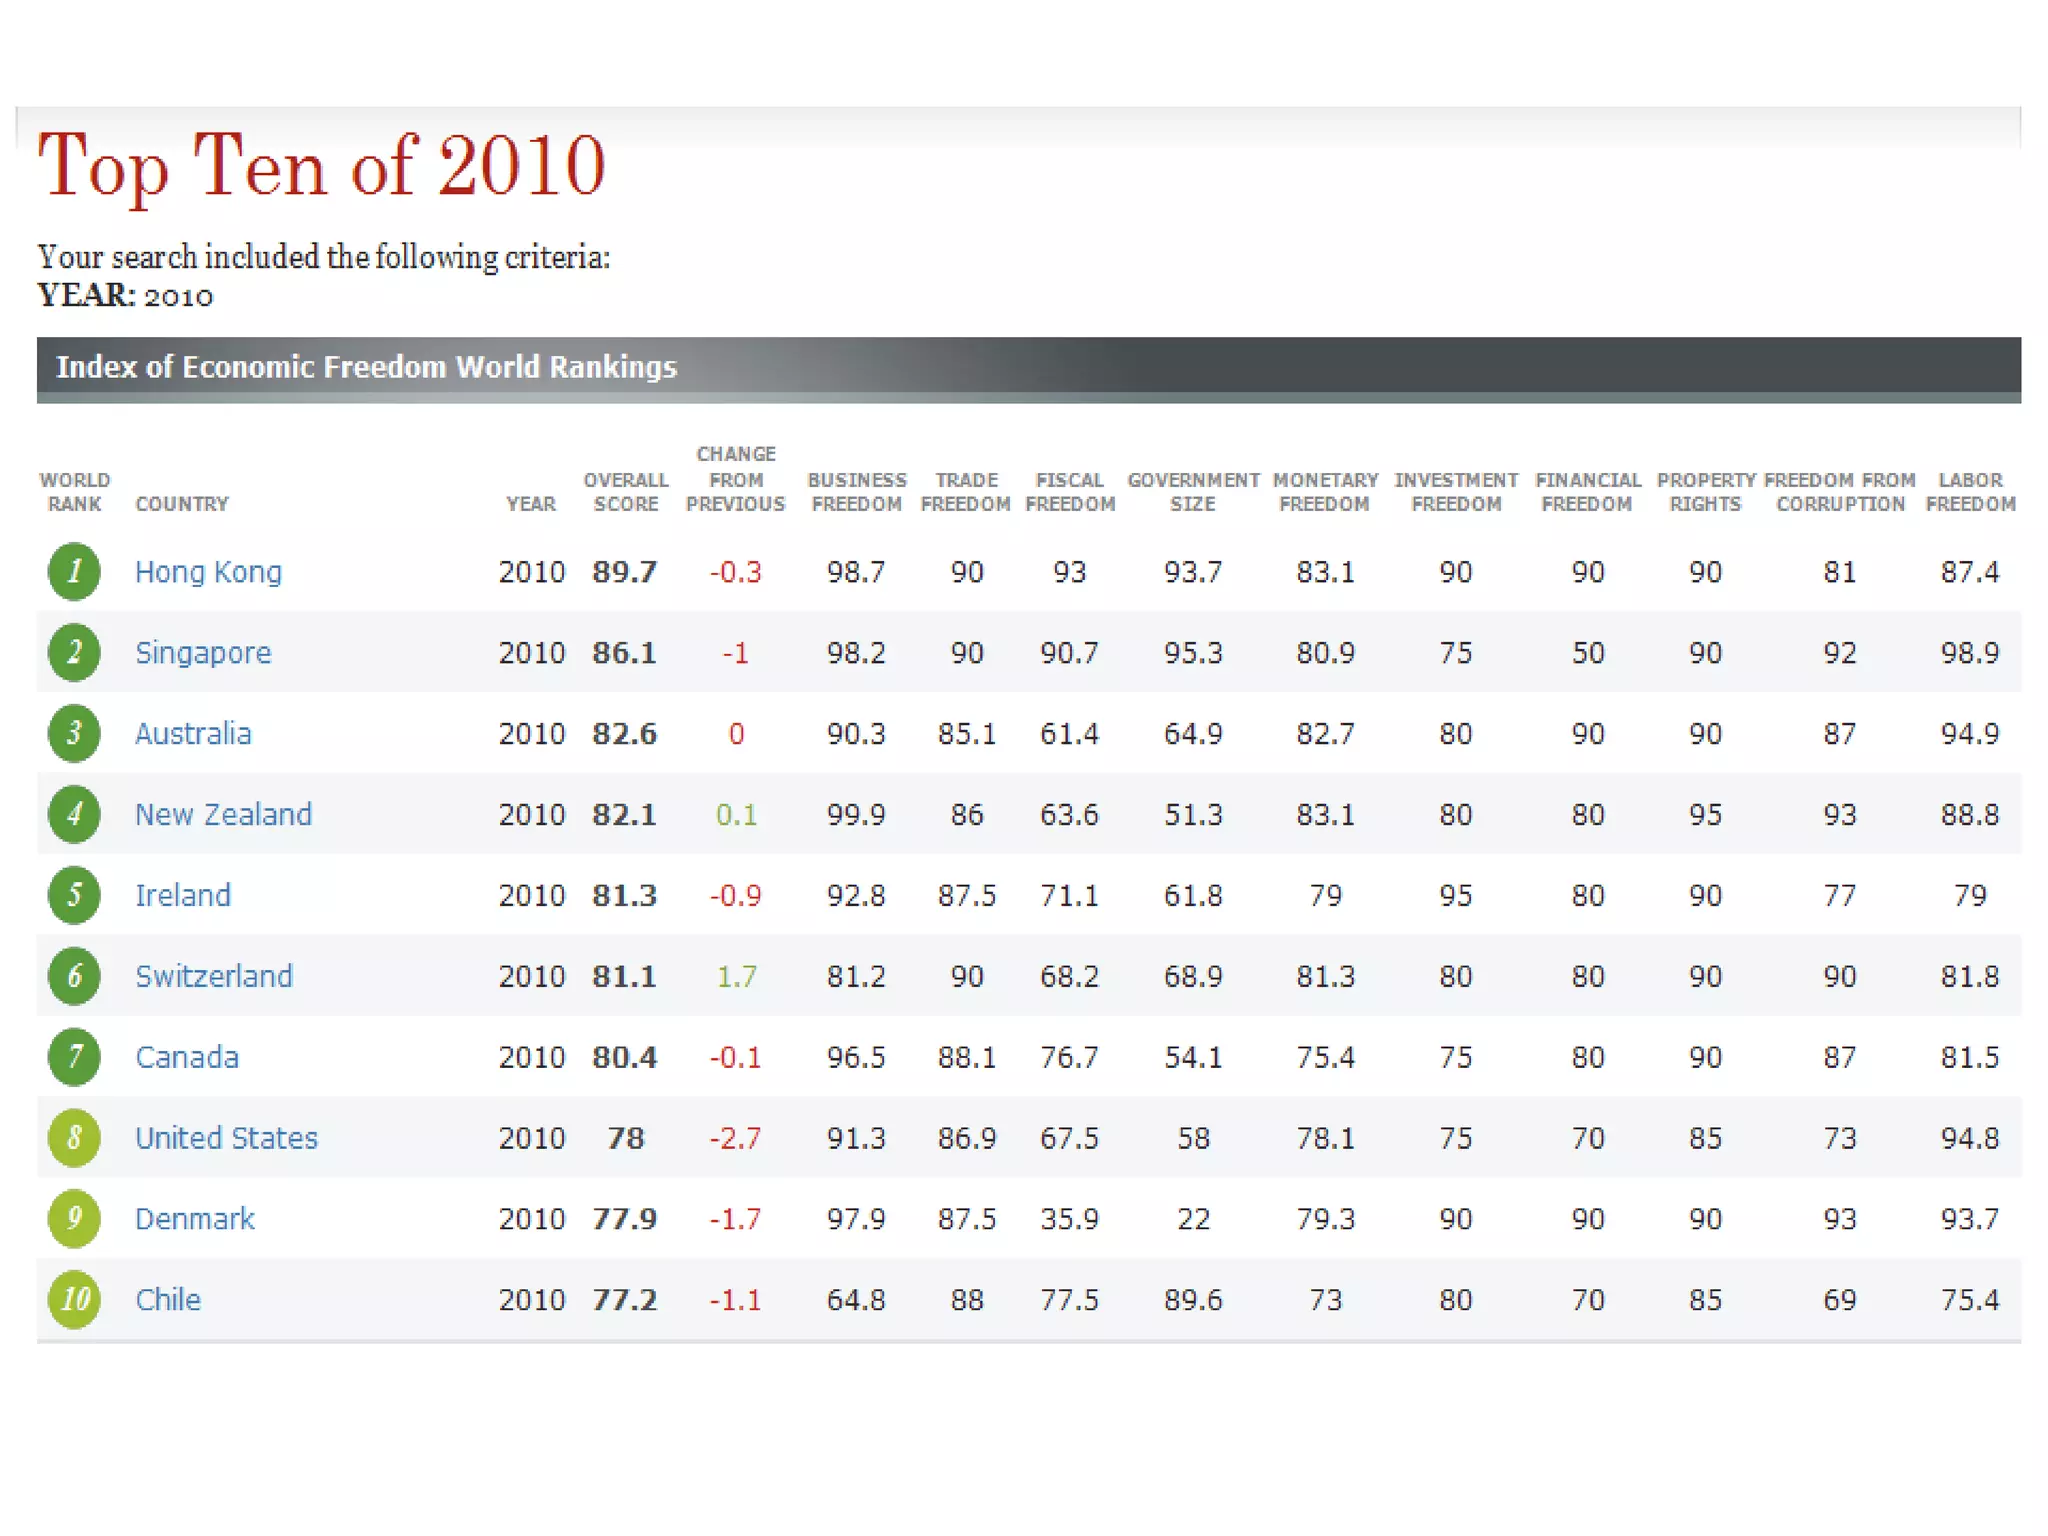Click the rank 1 green badge
Screen dimensions: 2048x1536
[74, 572]
